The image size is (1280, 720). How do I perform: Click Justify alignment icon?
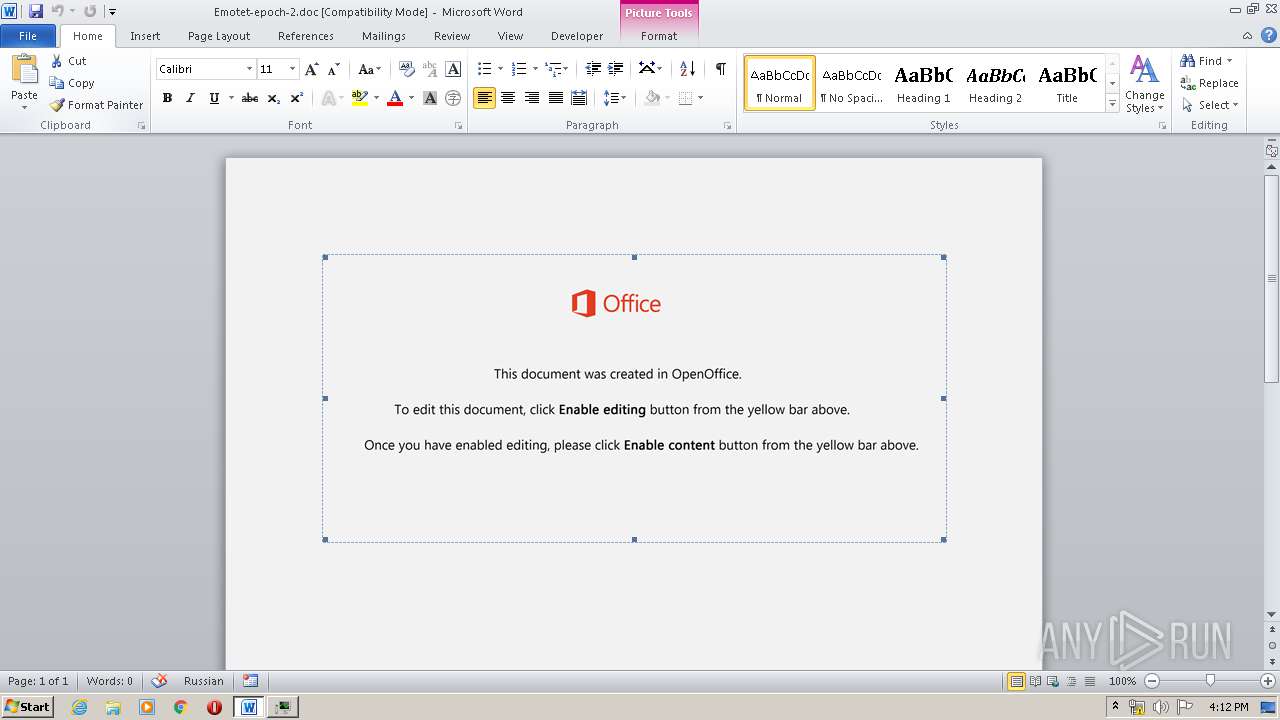click(x=555, y=98)
